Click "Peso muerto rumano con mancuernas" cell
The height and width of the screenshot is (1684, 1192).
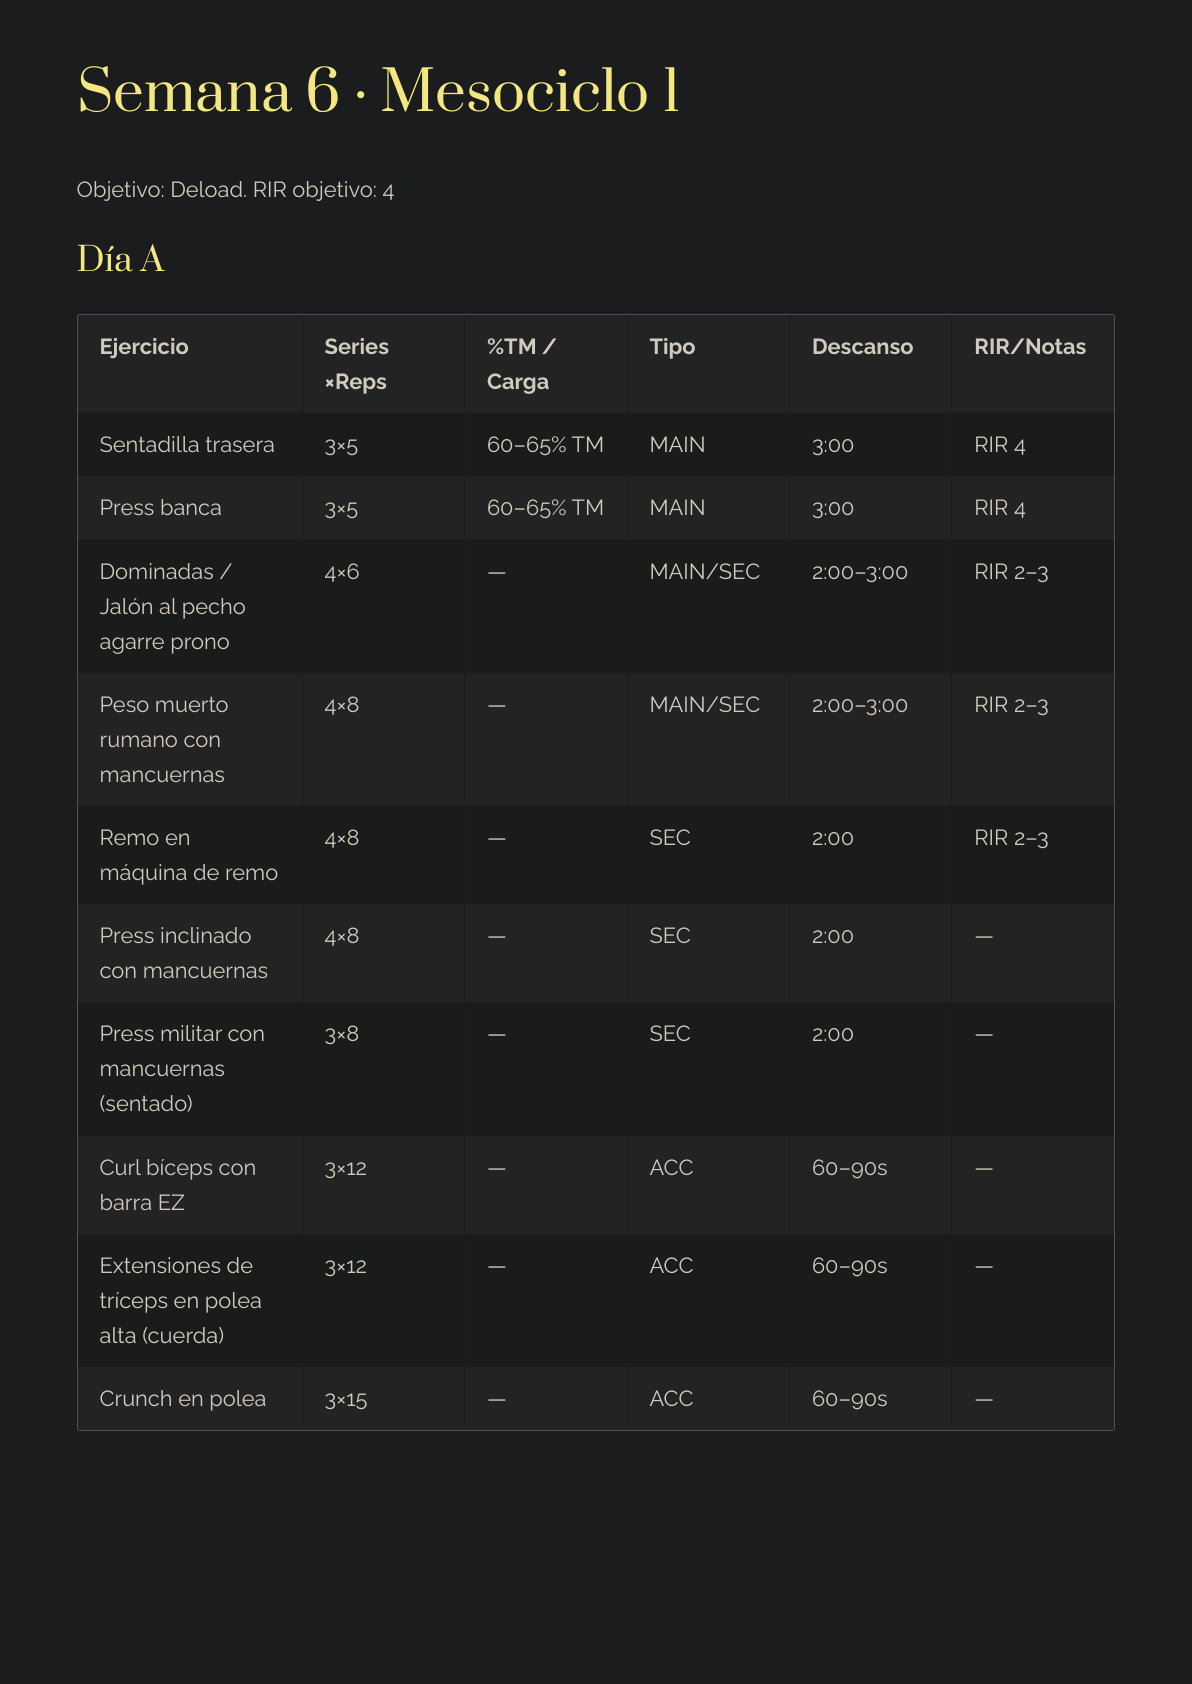click(164, 739)
